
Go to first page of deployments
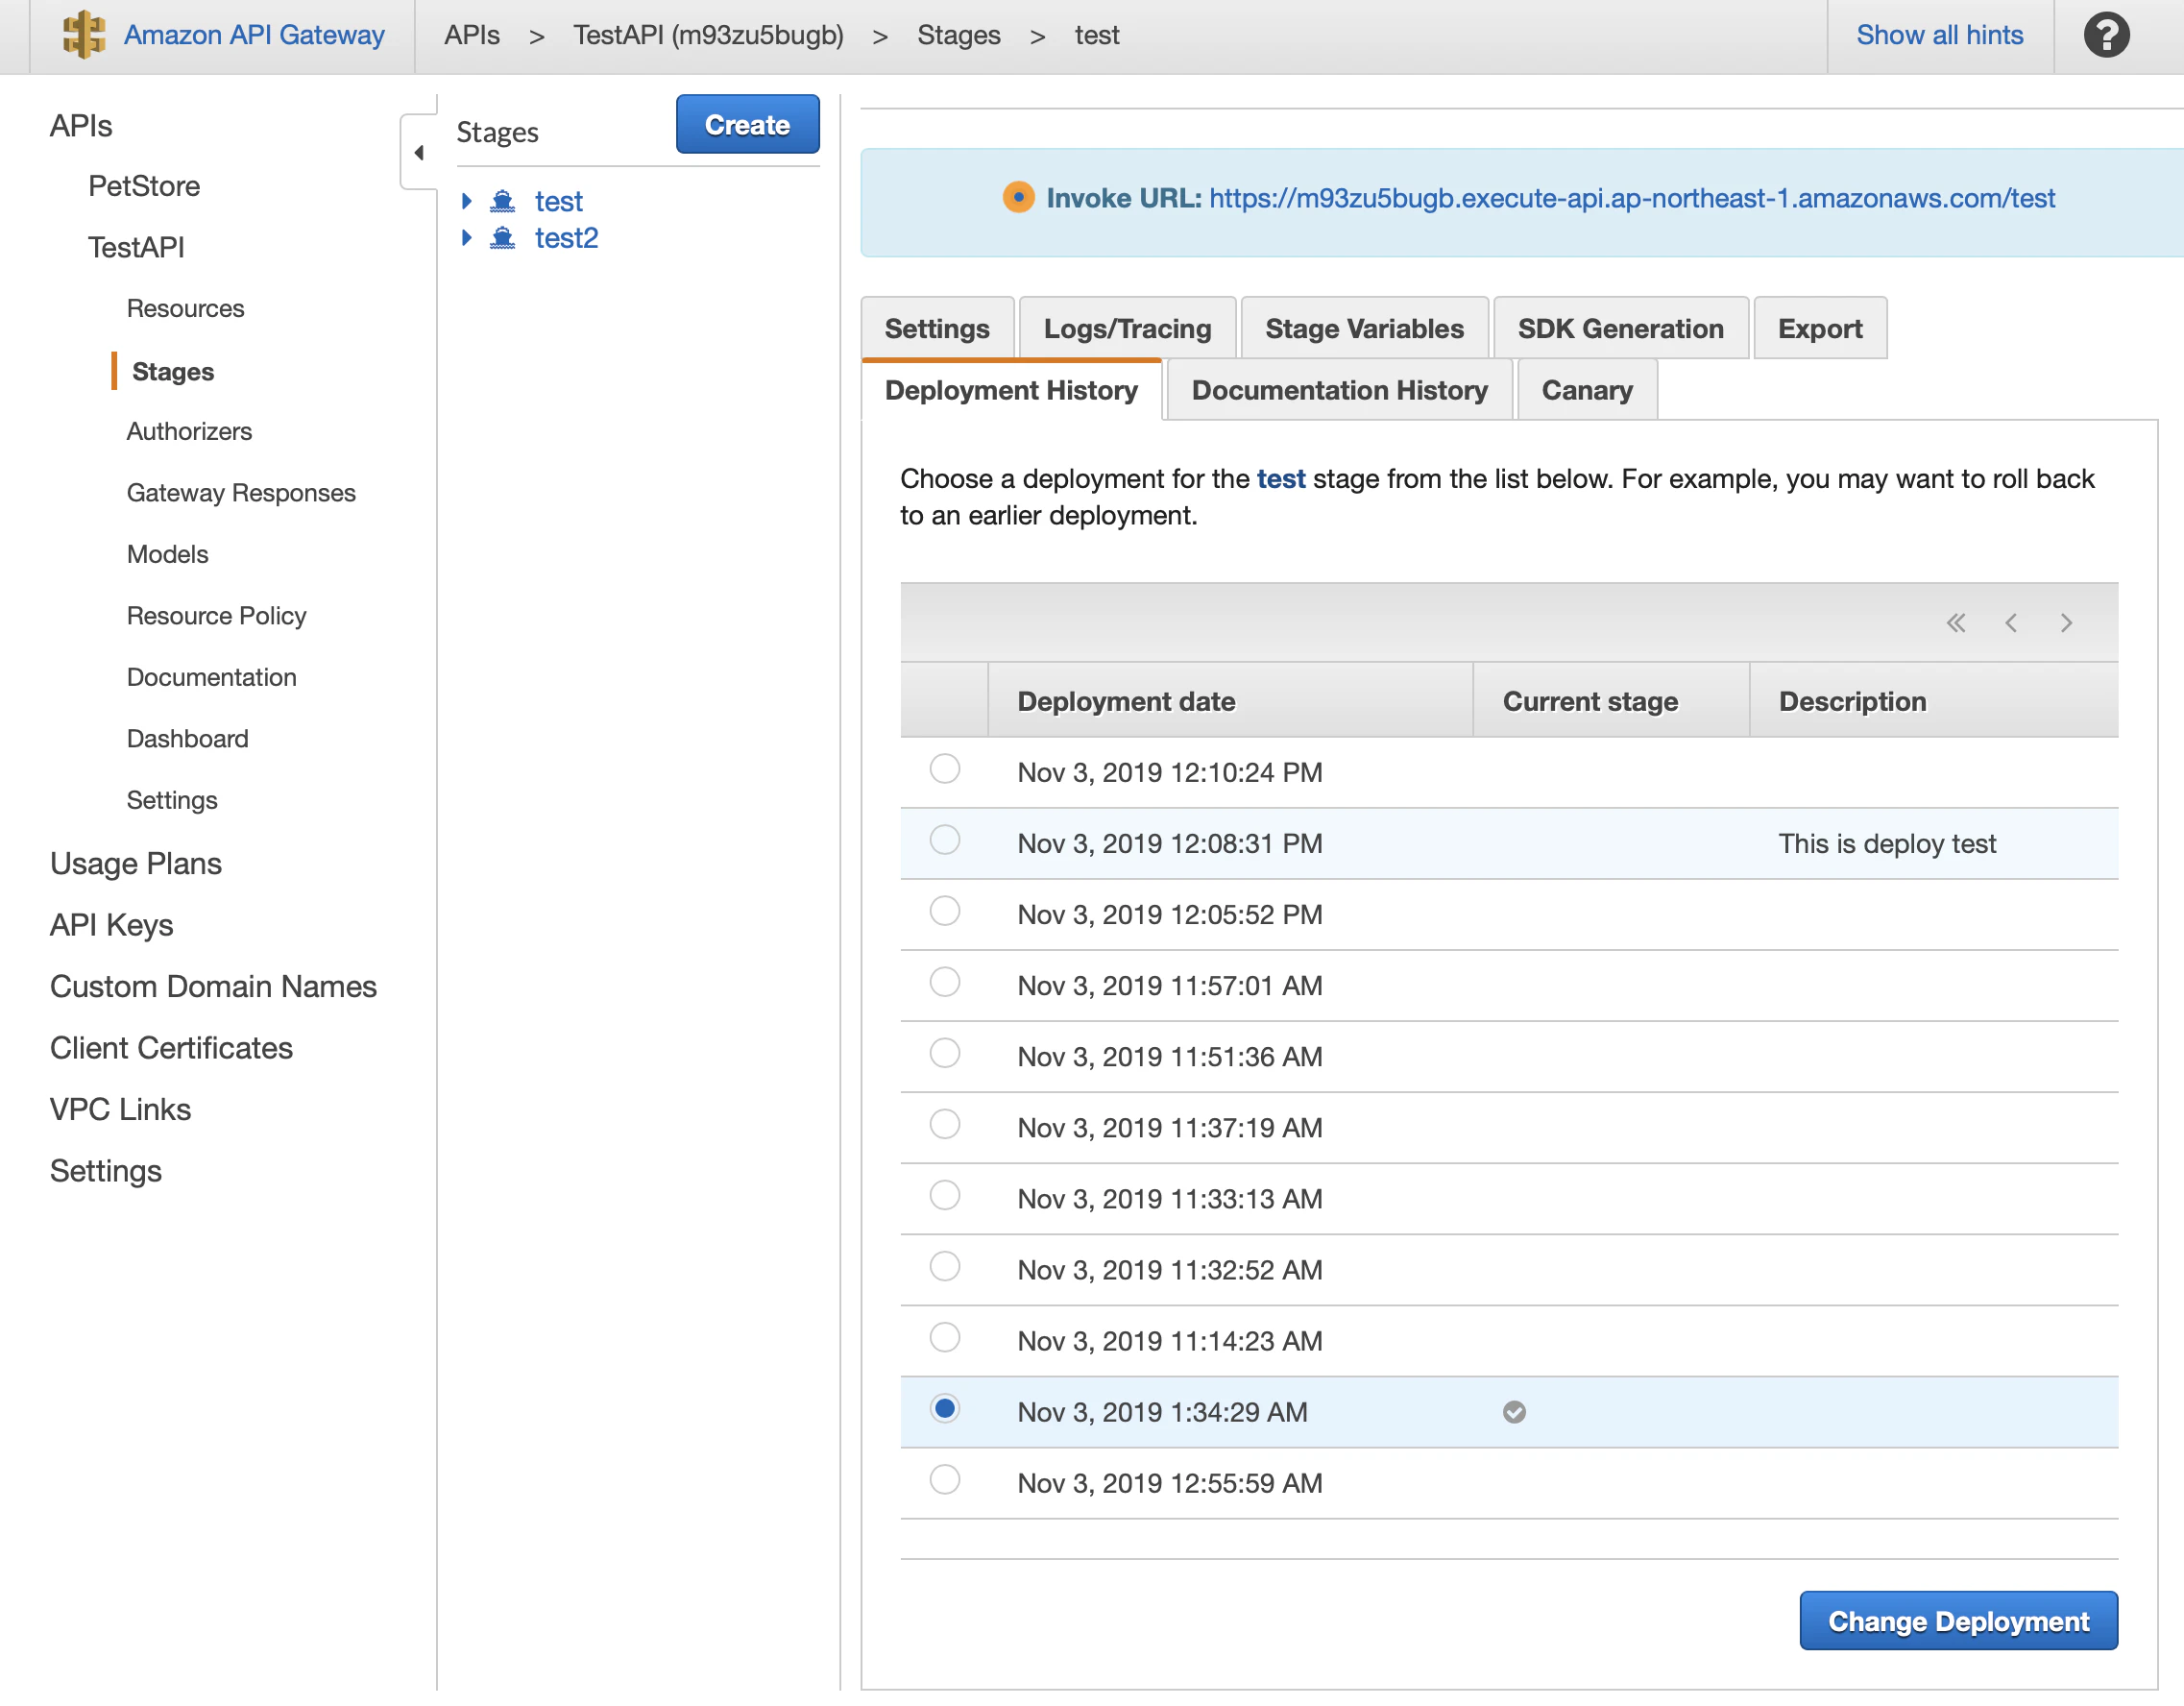[1956, 623]
